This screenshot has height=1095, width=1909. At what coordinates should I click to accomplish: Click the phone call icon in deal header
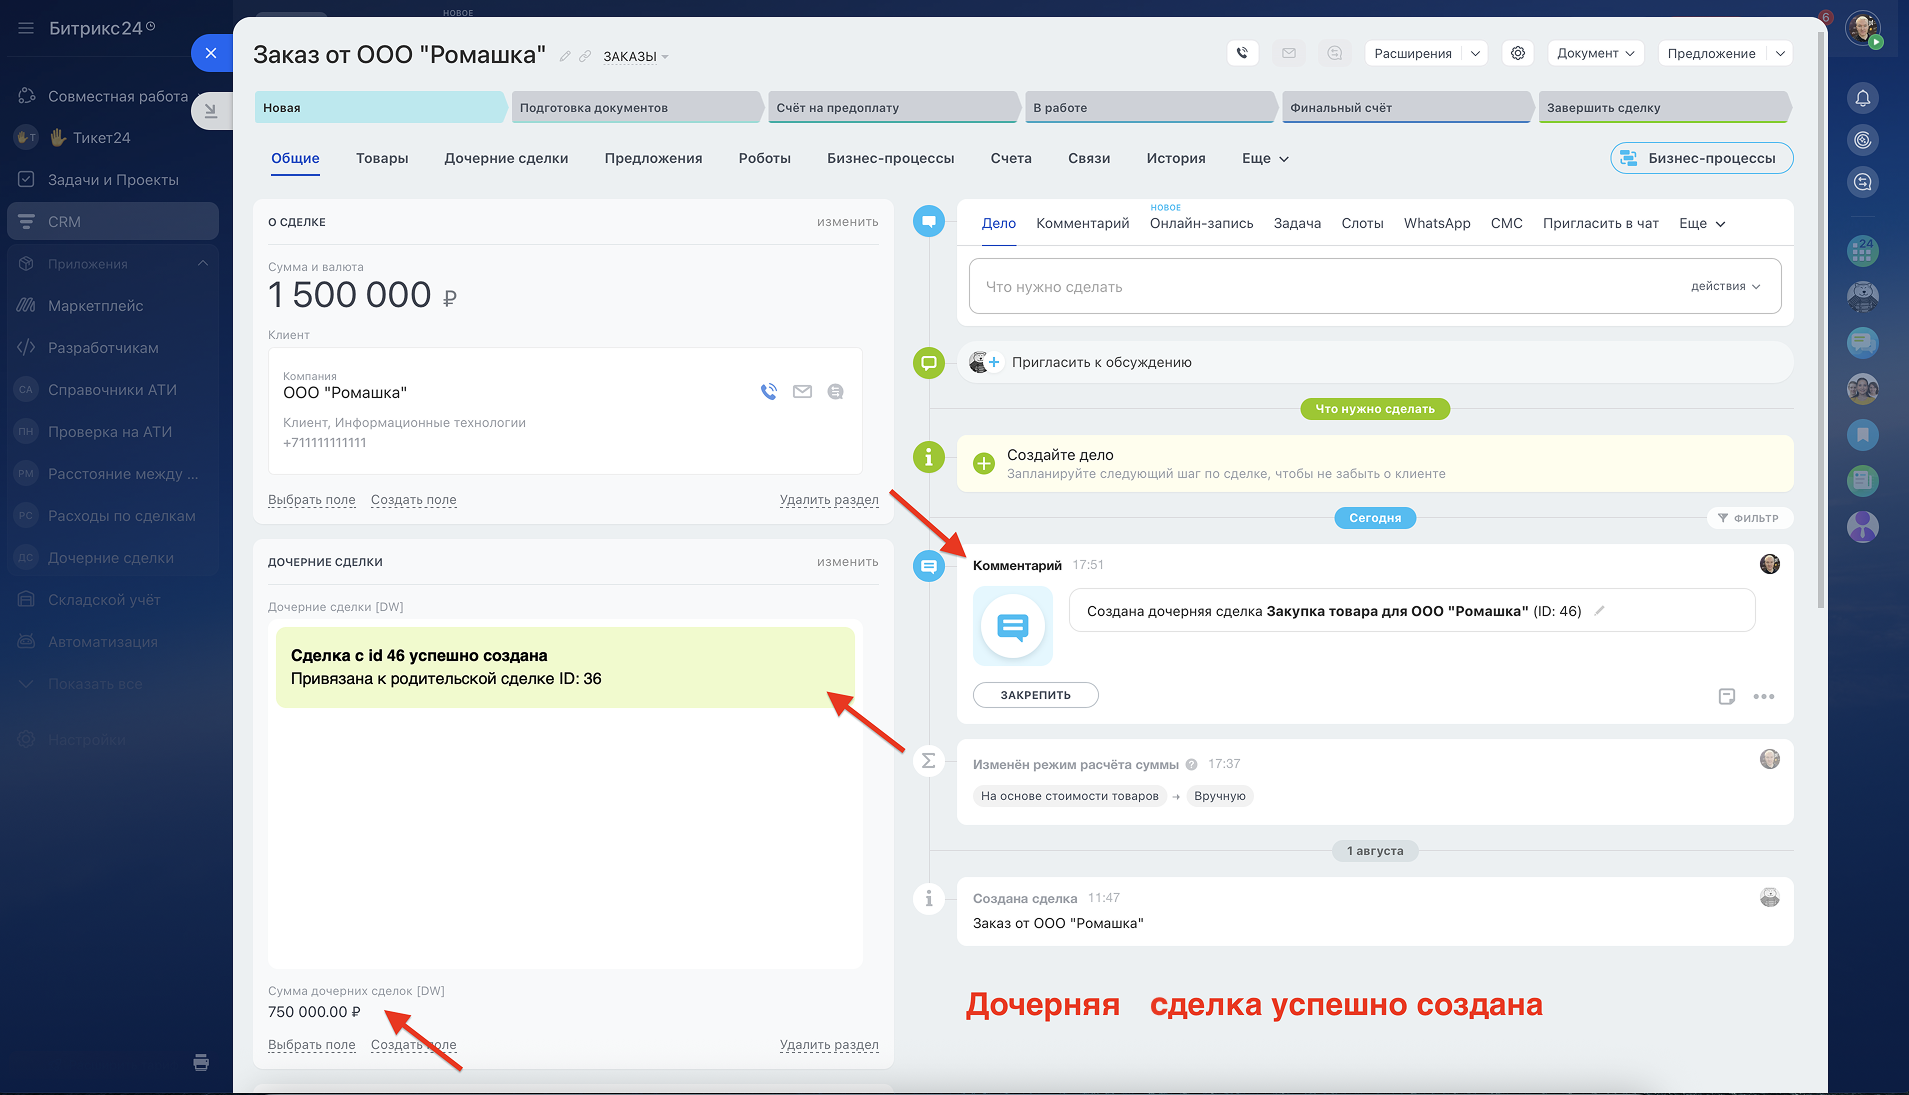tap(1242, 53)
